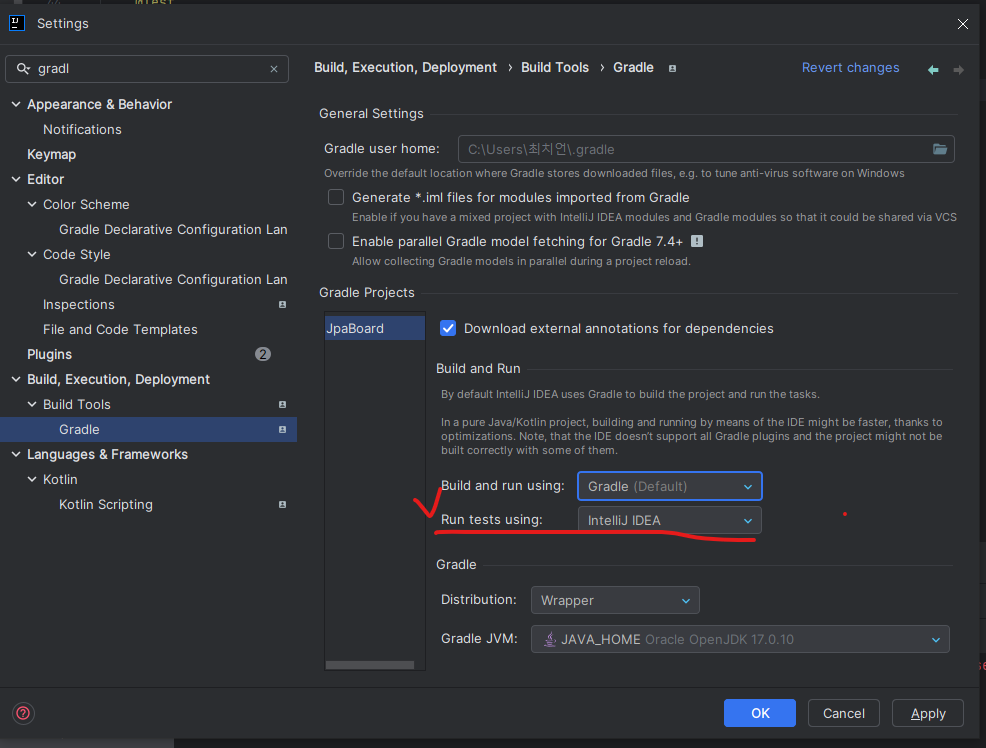Click the Plugins update count badge

[x=263, y=355]
